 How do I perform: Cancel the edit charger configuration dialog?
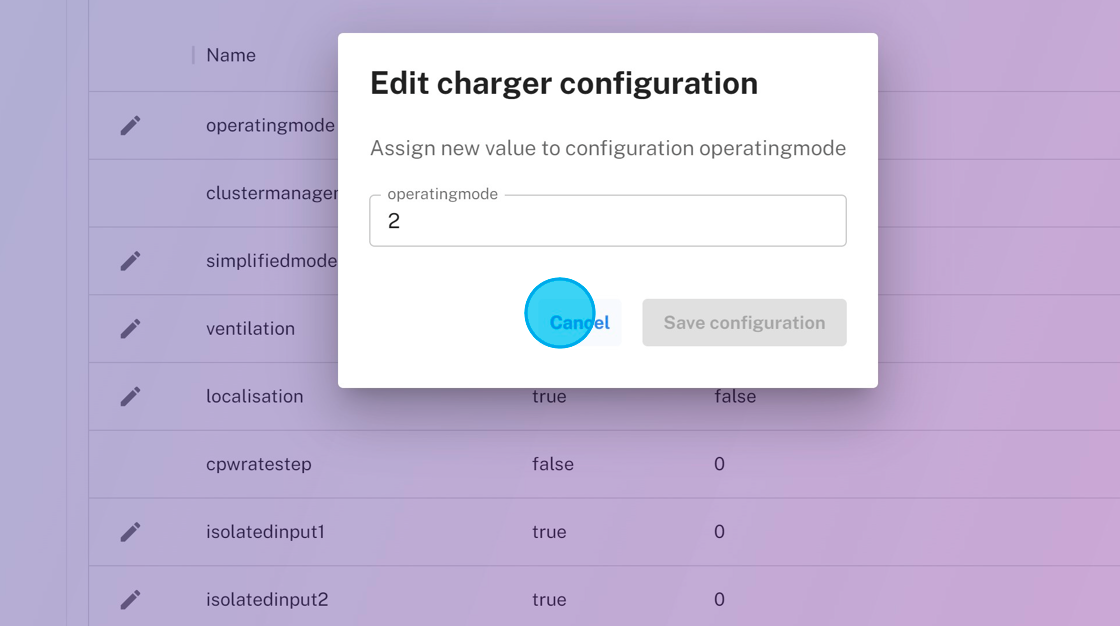click(580, 323)
